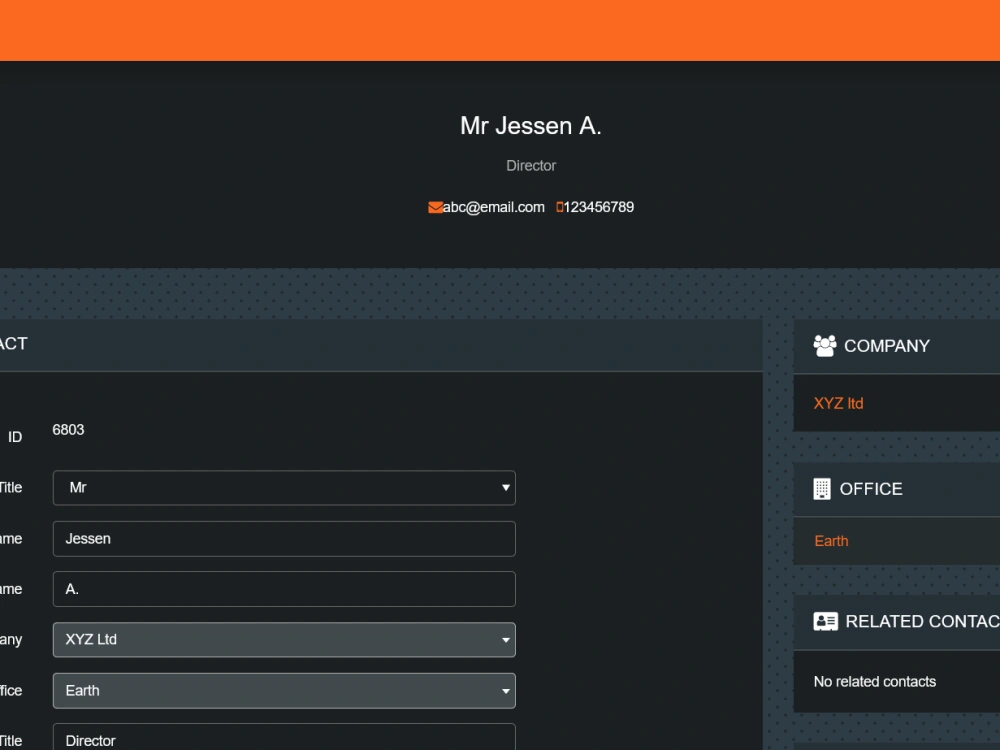This screenshot has width=1000, height=750.
Task: Click the Related Contacts card icon
Action: pos(825,621)
